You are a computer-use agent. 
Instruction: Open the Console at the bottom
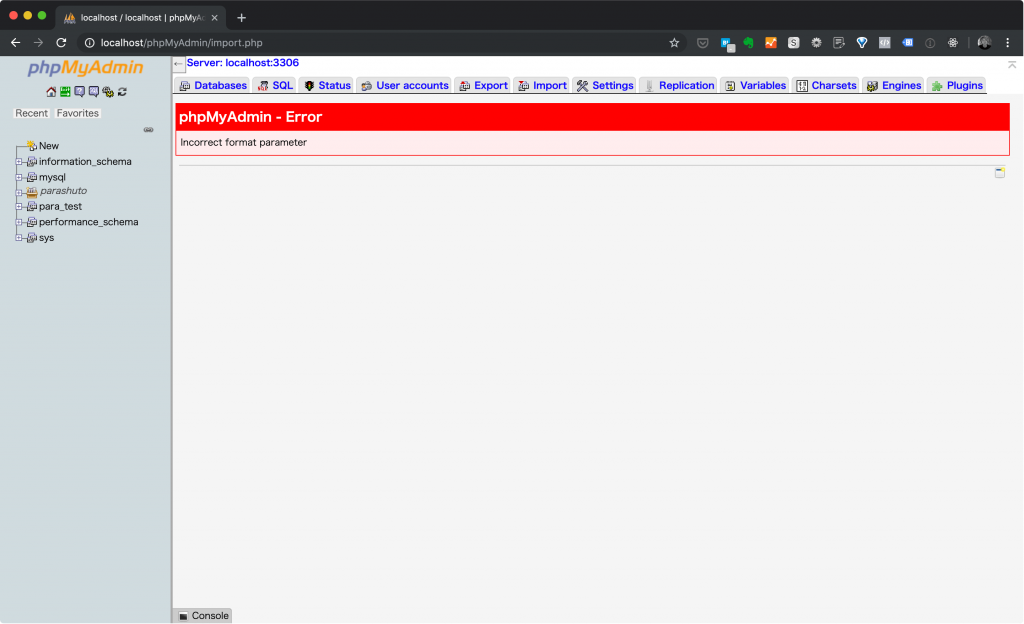tap(201, 615)
